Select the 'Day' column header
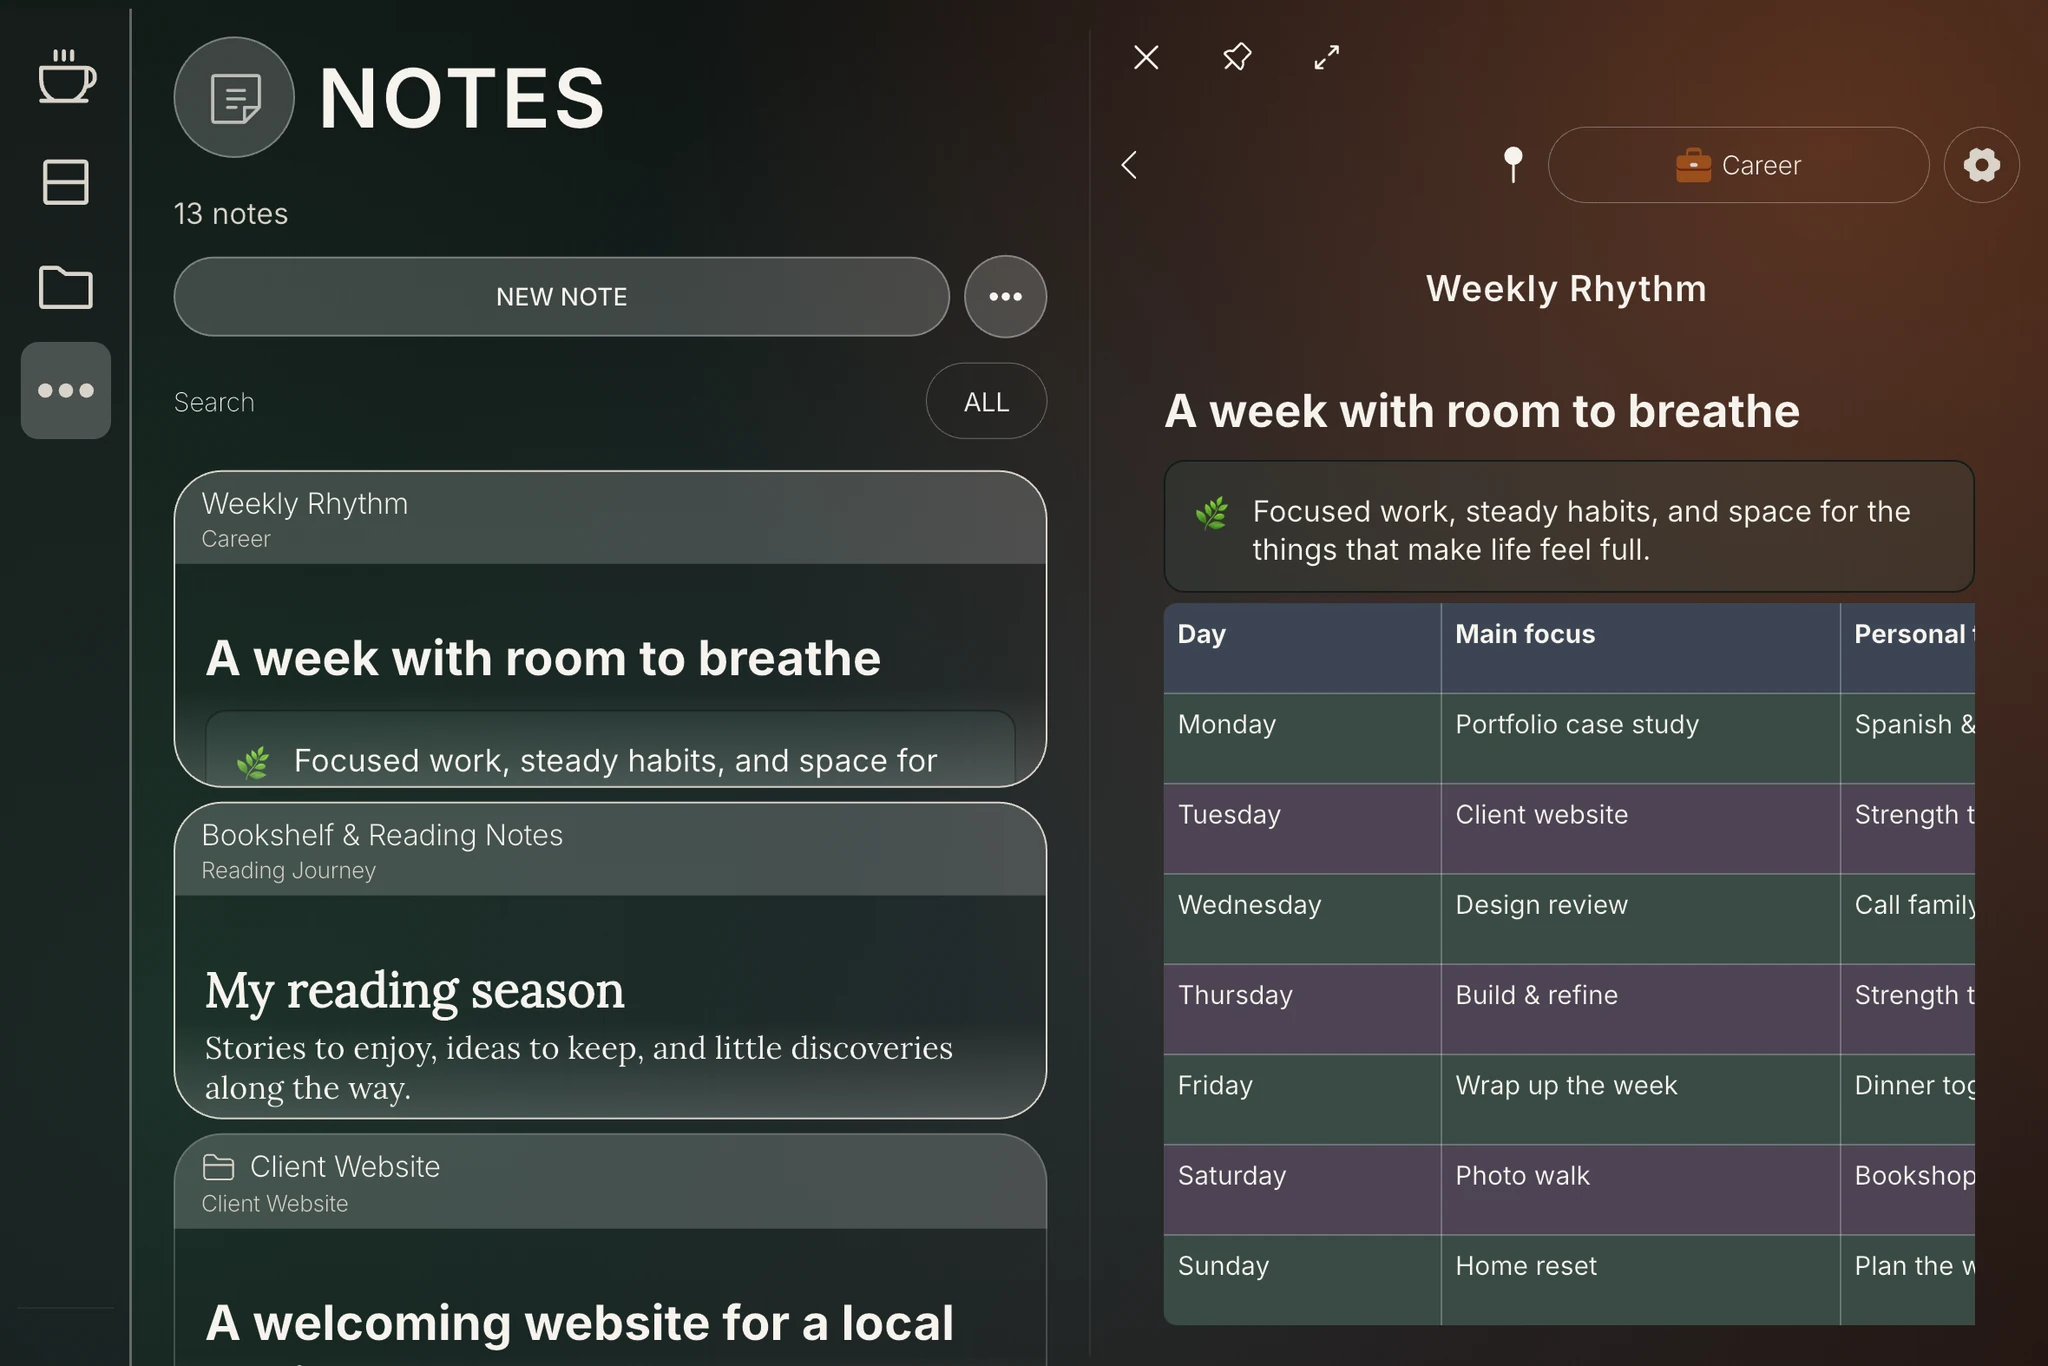 point(1302,648)
